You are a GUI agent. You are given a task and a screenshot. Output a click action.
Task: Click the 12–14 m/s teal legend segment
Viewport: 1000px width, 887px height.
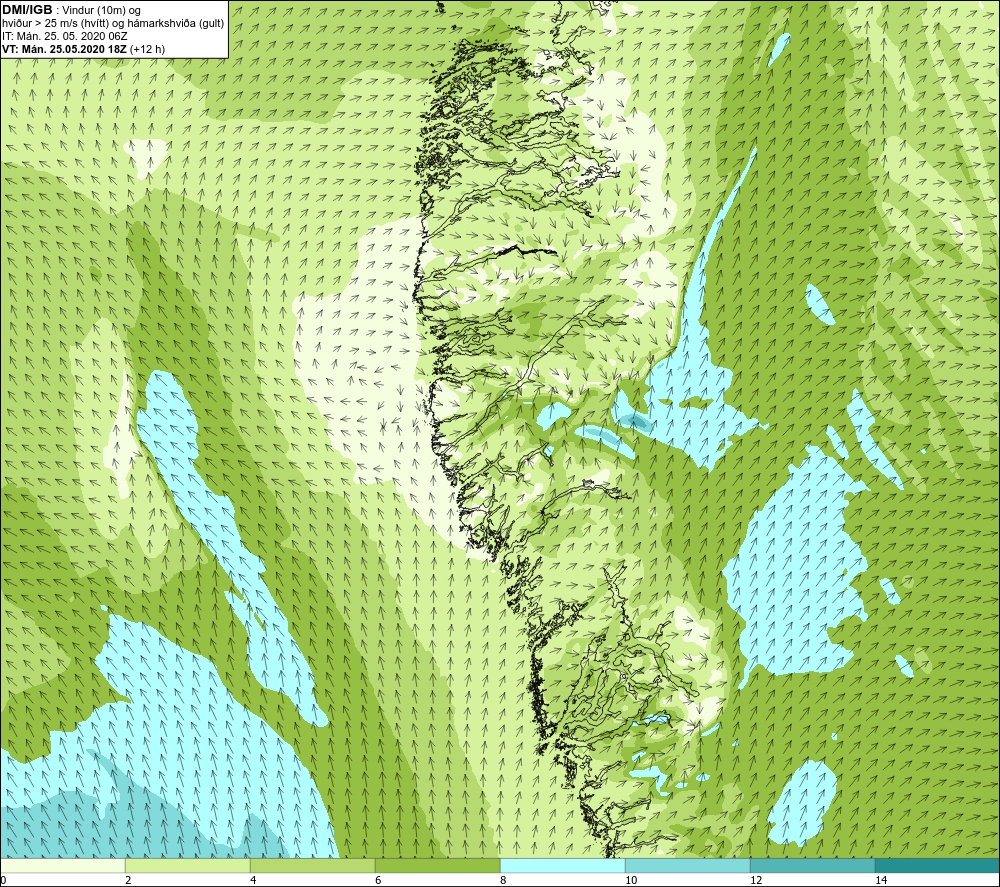coord(812,865)
